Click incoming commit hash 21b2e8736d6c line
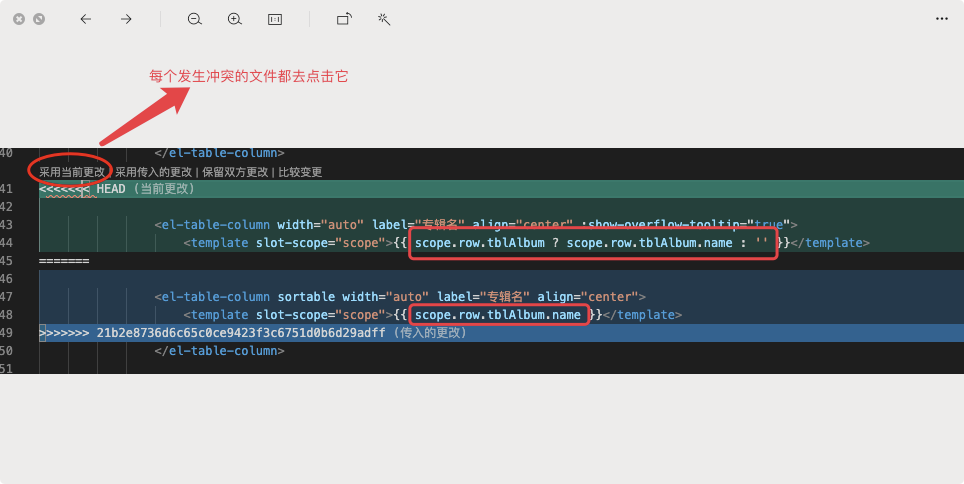Viewport: 964px width, 484px height. pos(501,333)
